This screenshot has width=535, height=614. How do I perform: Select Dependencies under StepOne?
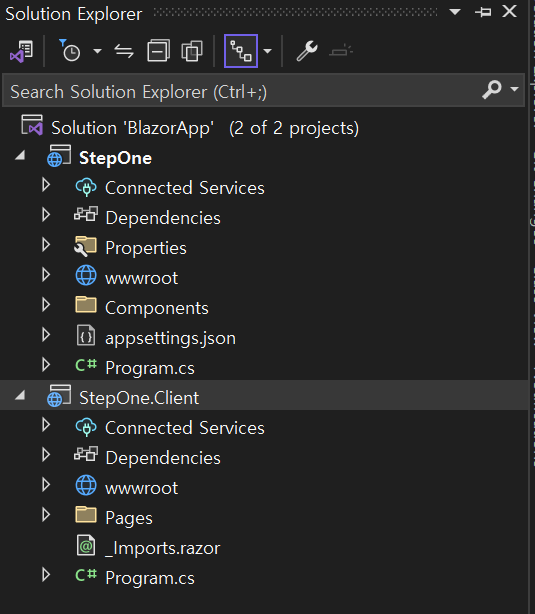[x=163, y=218]
